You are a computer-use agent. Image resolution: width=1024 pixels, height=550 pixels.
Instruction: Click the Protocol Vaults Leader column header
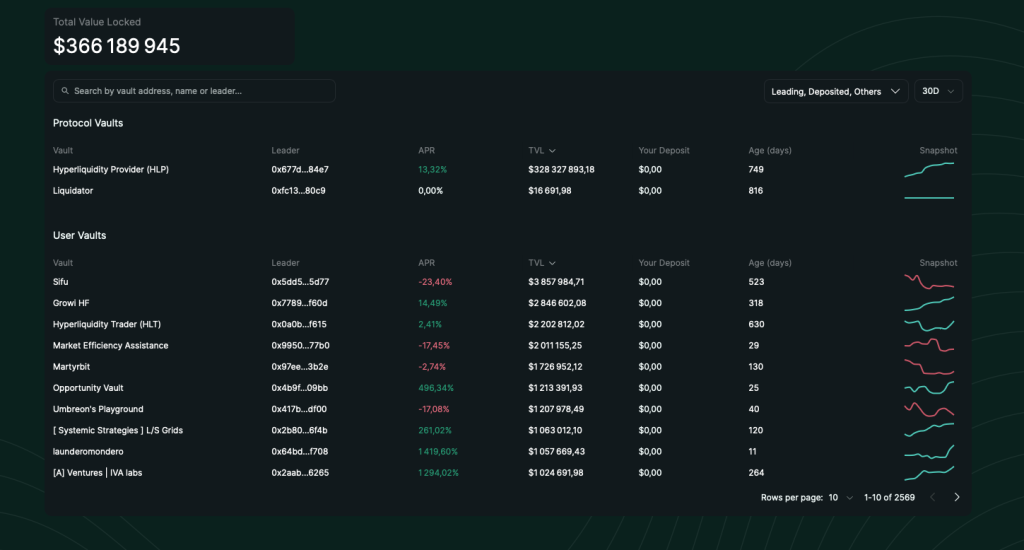point(285,150)
